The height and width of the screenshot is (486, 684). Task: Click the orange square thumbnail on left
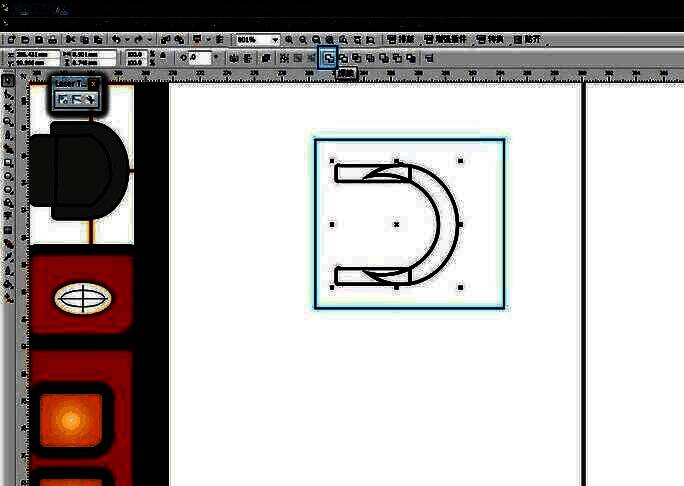click(70, 418)
